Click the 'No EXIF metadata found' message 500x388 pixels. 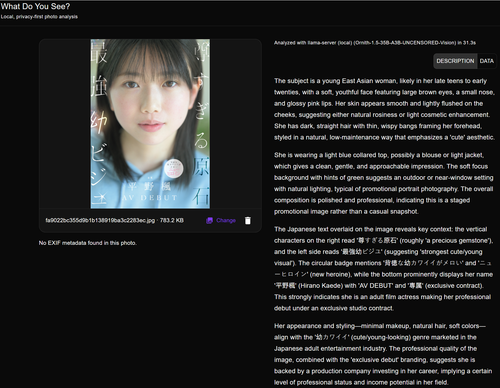coord(88,243)
